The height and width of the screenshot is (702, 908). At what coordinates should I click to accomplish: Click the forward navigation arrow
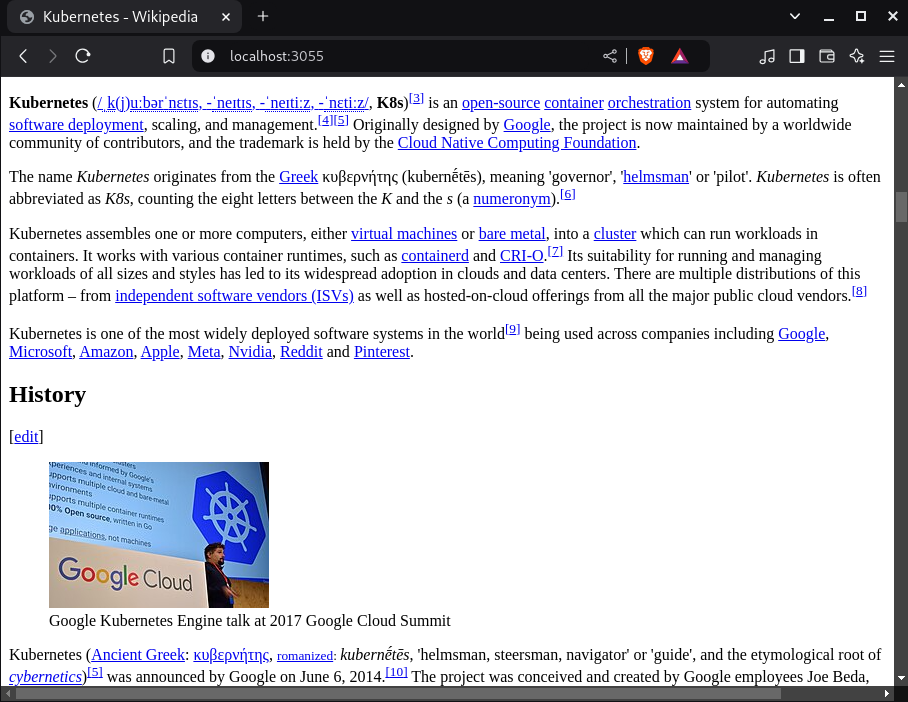pos(53,56)
